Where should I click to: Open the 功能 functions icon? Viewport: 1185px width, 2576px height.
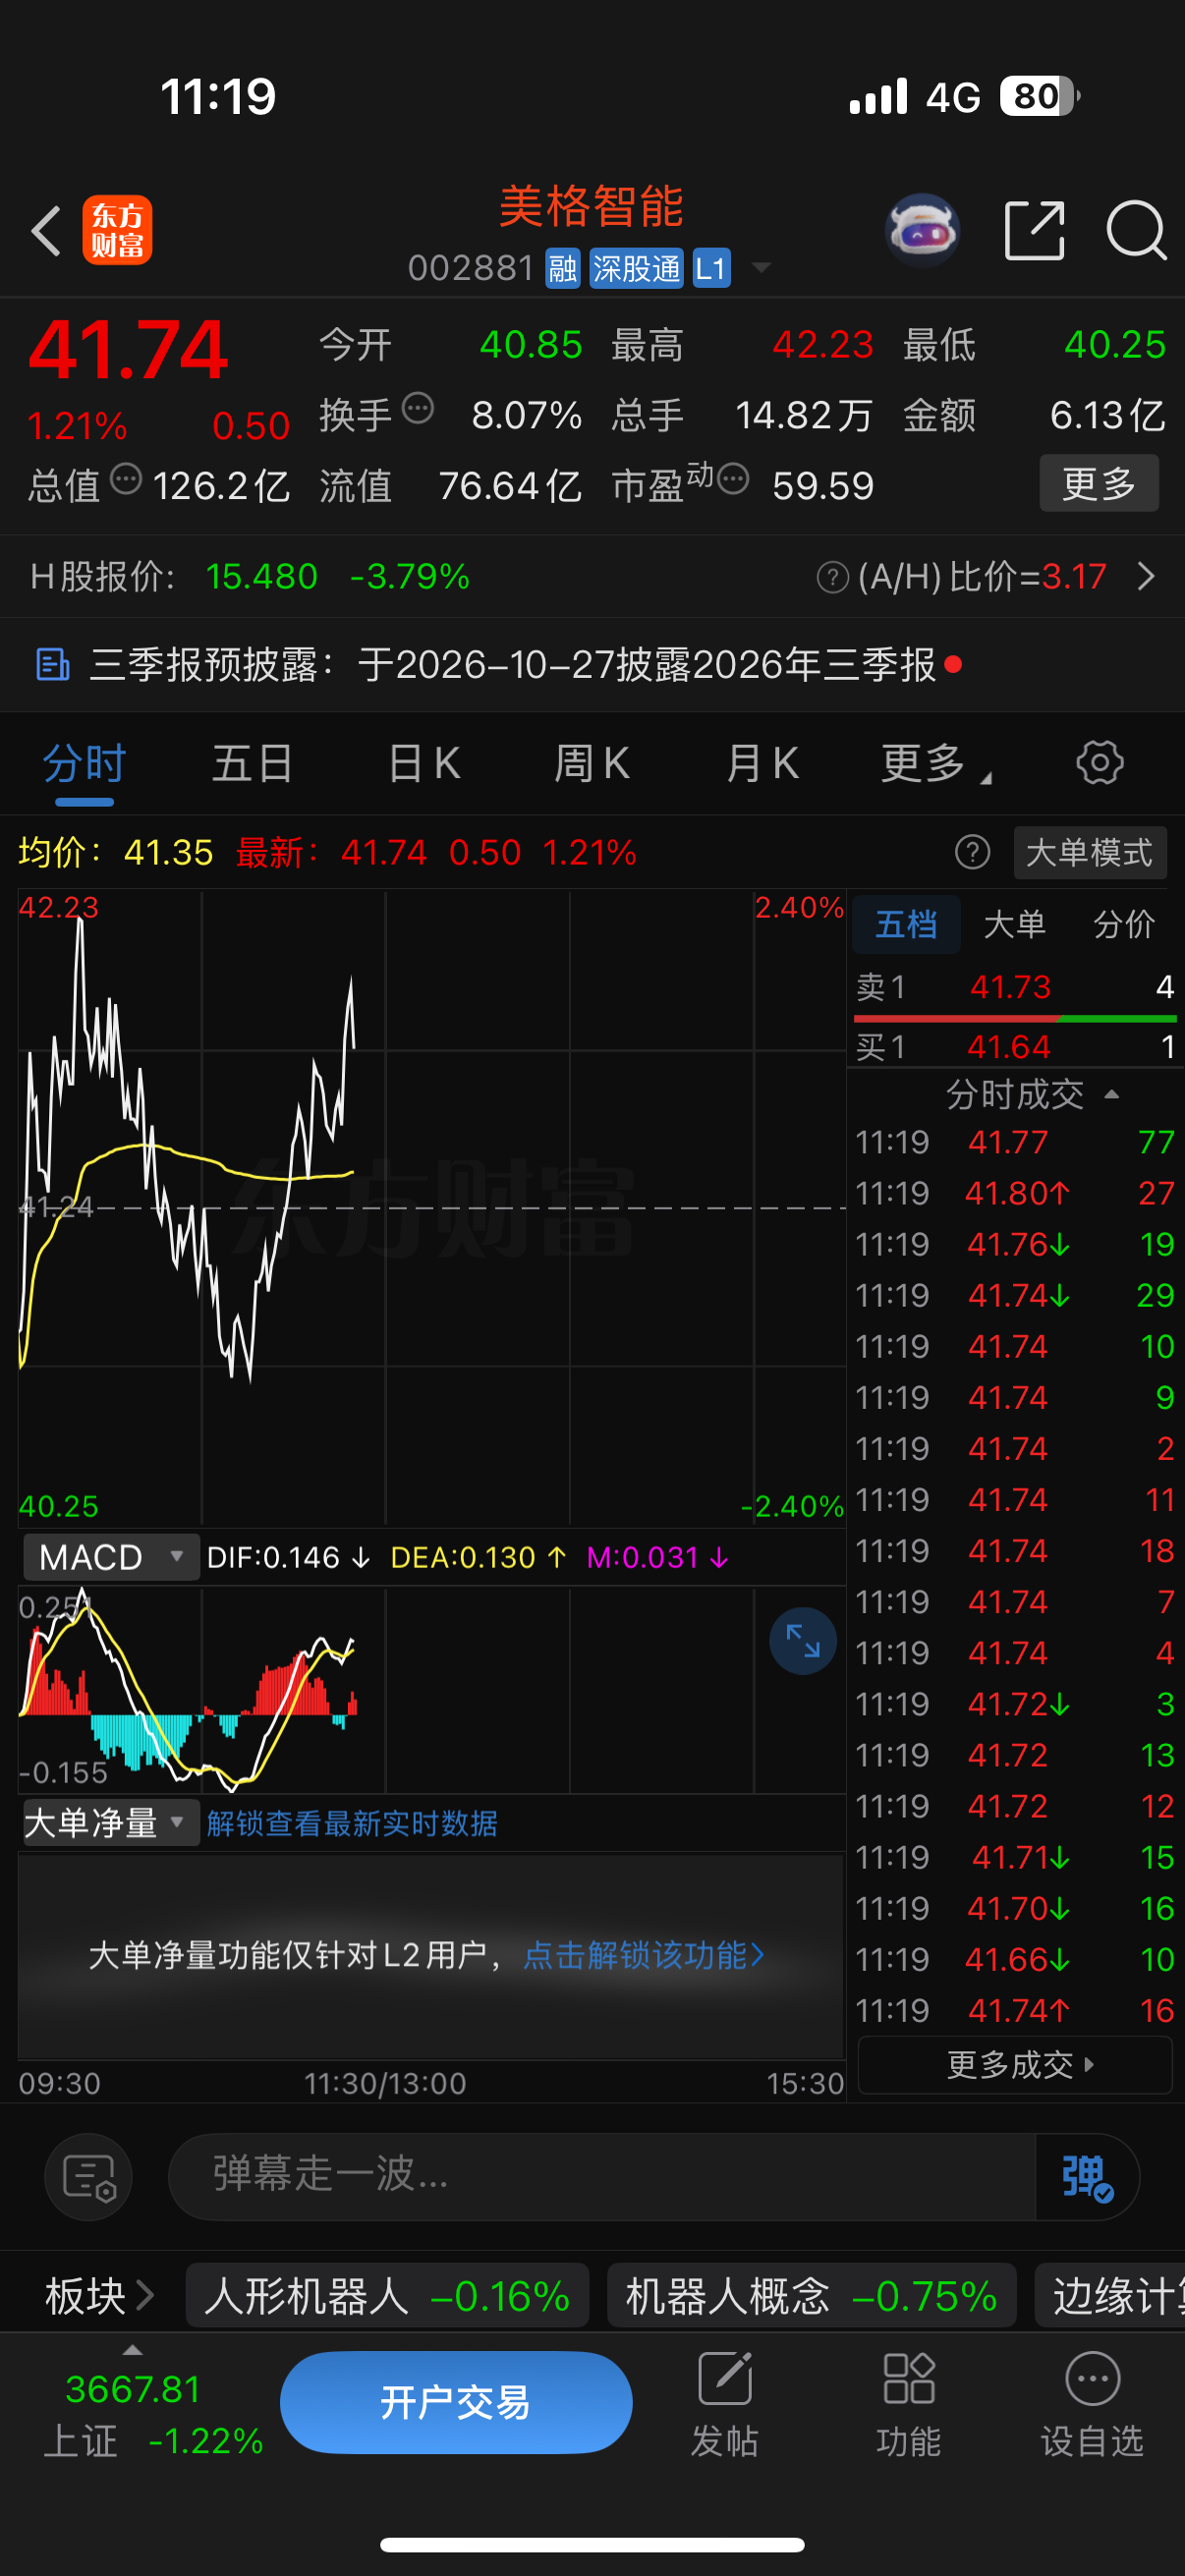coord(908,2404)
